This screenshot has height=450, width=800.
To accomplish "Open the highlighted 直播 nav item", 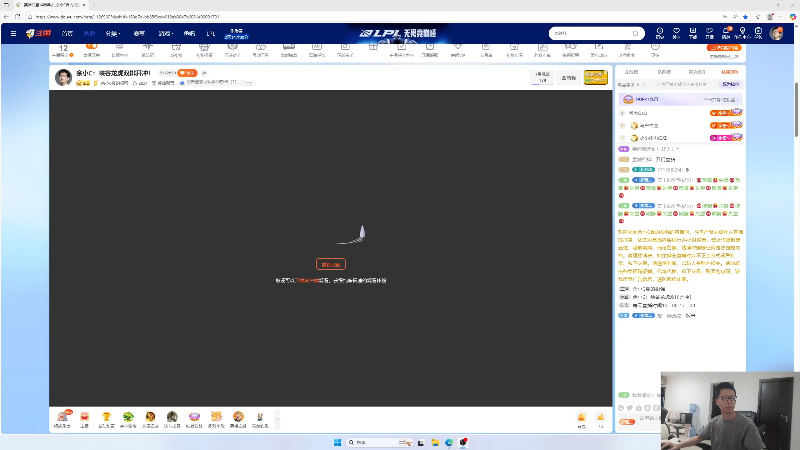I will pos(89,34).
